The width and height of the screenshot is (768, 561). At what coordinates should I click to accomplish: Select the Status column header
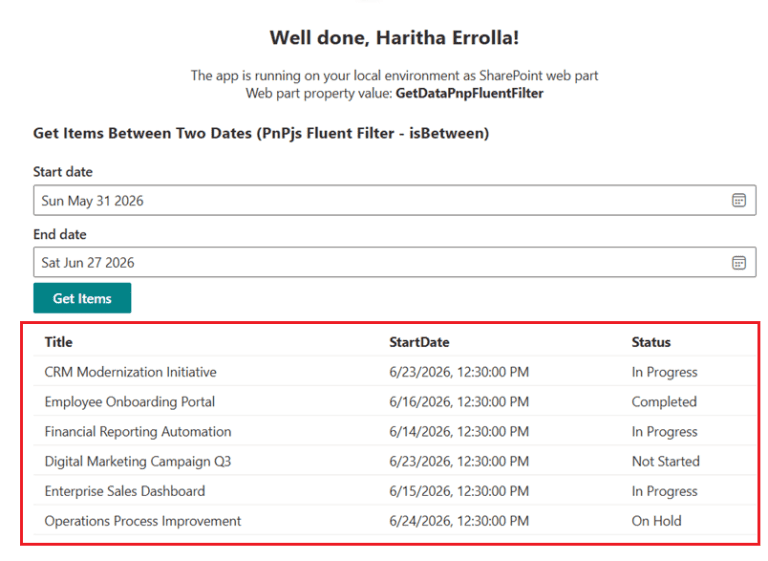point(651,342)
